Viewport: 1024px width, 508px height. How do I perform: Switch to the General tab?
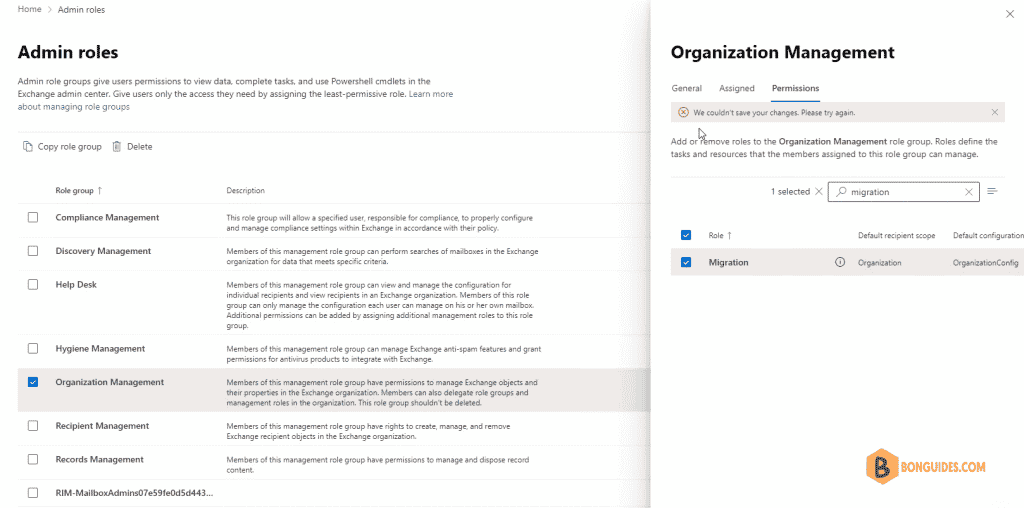coord(686,88)
